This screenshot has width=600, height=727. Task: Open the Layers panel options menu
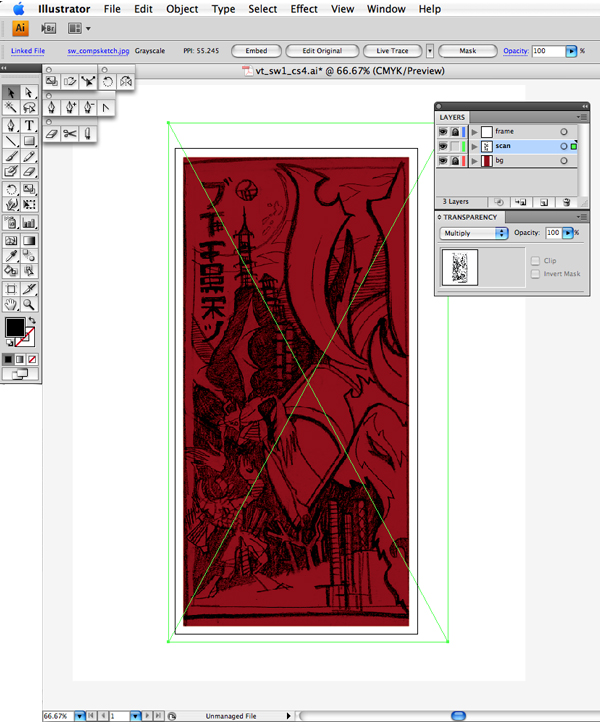point(582,117)
